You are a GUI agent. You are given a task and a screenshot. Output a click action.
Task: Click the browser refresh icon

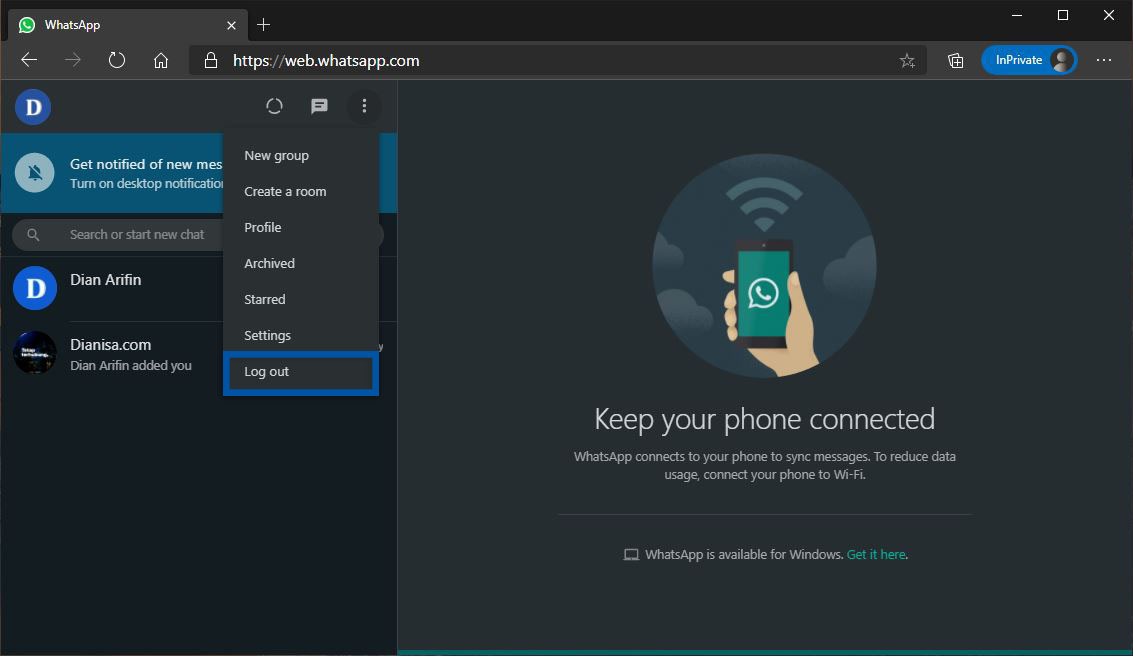(x=117, y=60)
